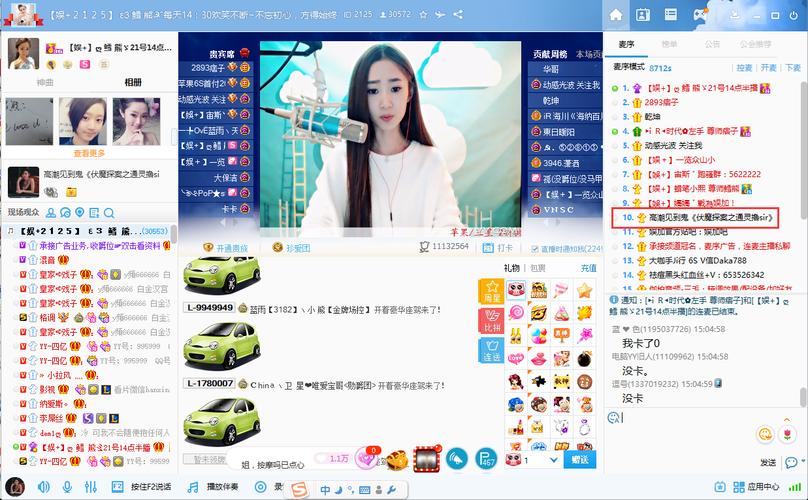
Task: Click the blue megaphone broadcast icon
Action: (457, 459)
